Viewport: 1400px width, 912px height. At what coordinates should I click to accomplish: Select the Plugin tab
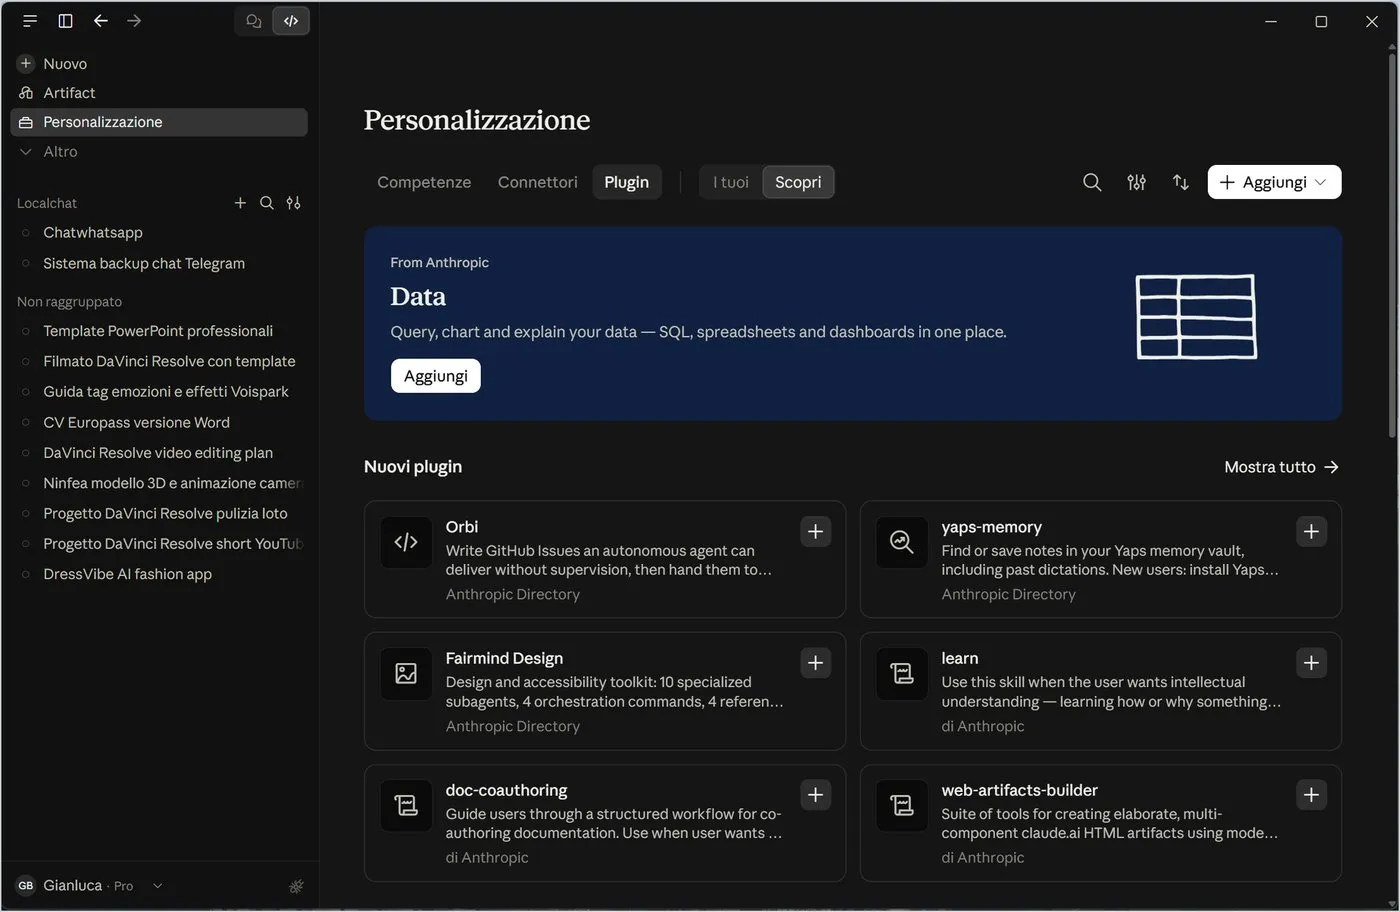[627, 182]
